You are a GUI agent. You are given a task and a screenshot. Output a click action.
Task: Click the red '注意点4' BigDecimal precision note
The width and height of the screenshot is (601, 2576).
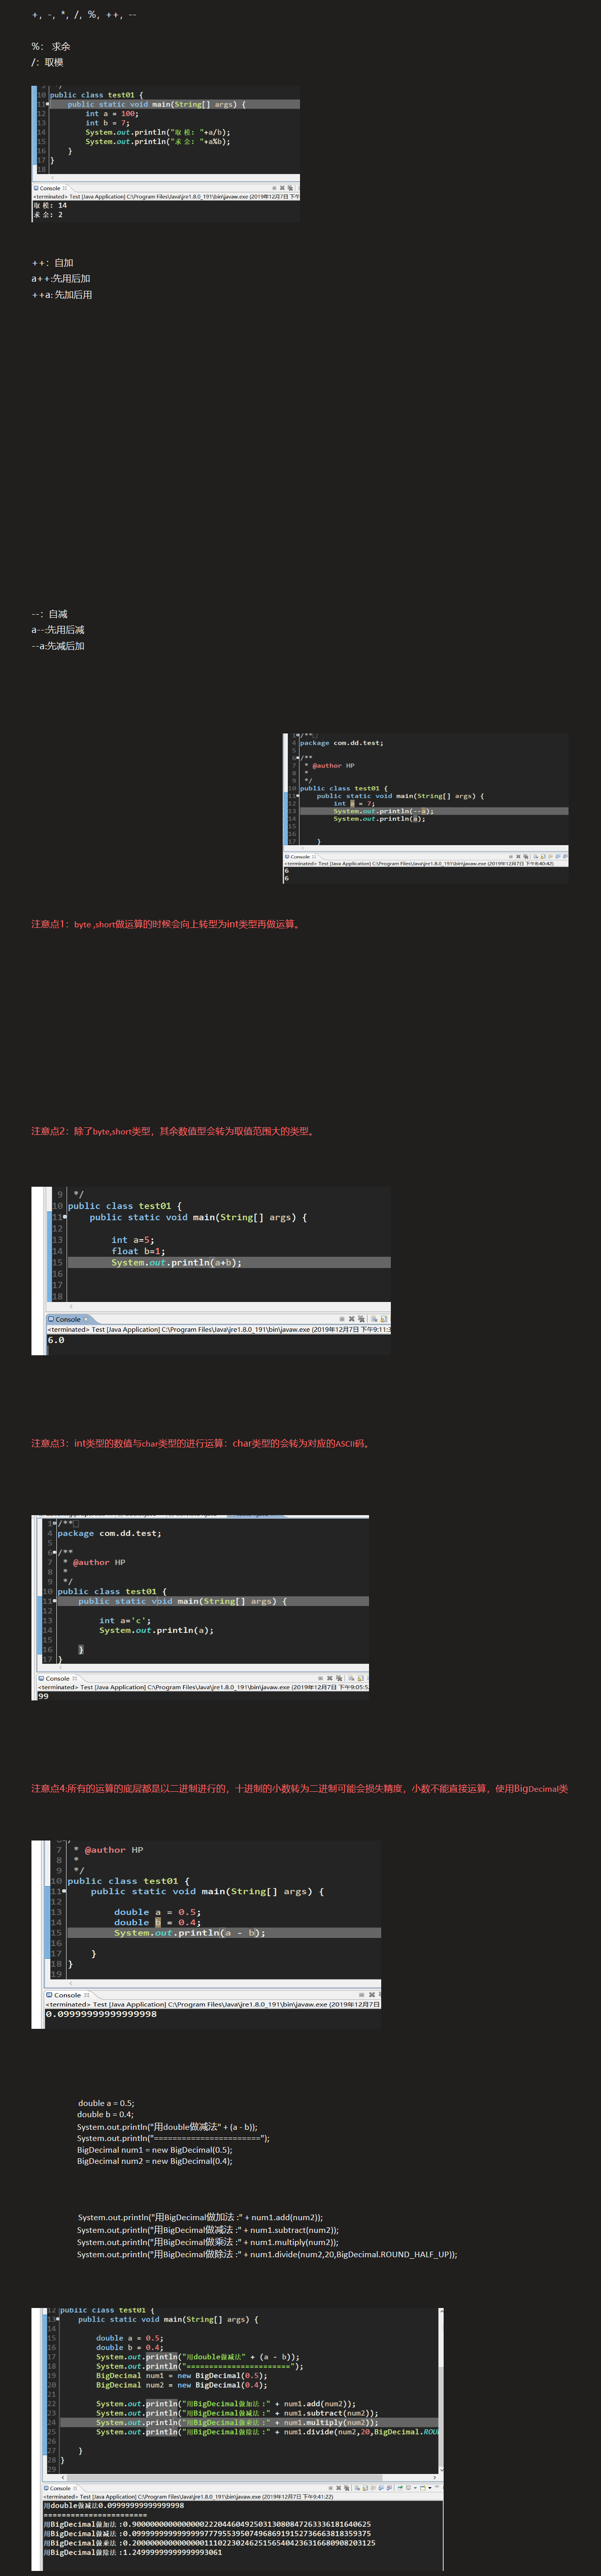pos(300,1788)
